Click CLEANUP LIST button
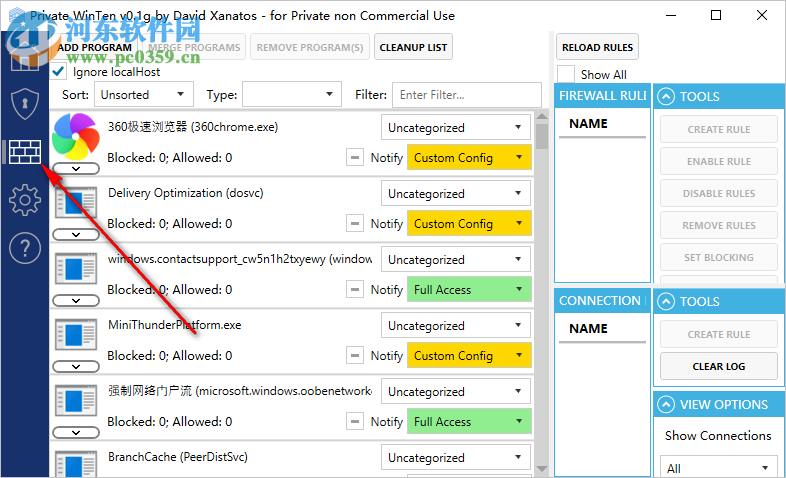 (x=413, y=47)
